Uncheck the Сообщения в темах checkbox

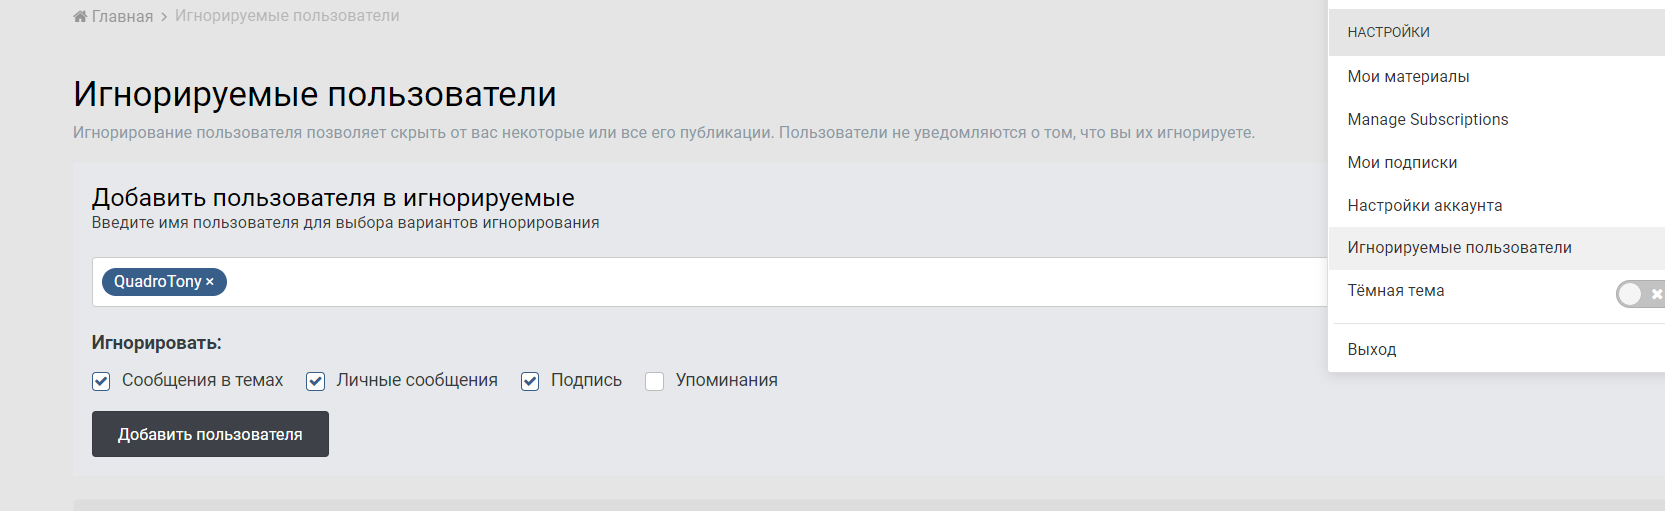tap(101, 381)
